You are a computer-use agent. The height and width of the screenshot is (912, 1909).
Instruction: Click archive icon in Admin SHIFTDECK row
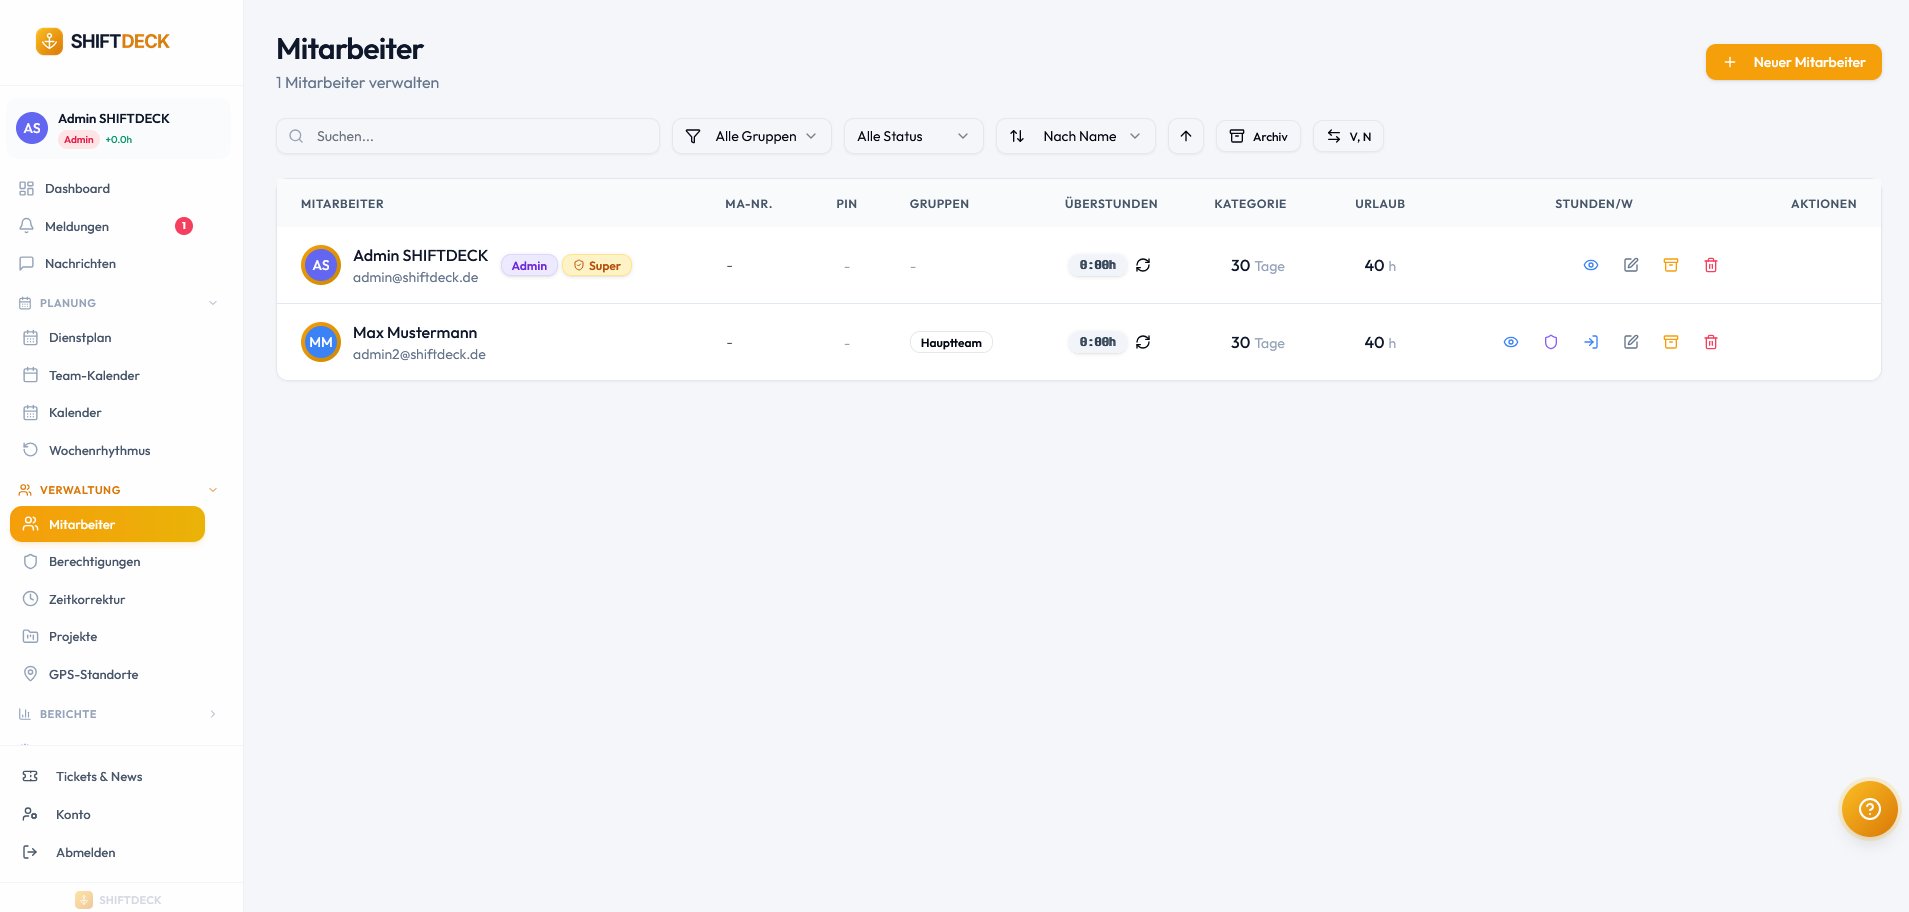click(1671, 265)
